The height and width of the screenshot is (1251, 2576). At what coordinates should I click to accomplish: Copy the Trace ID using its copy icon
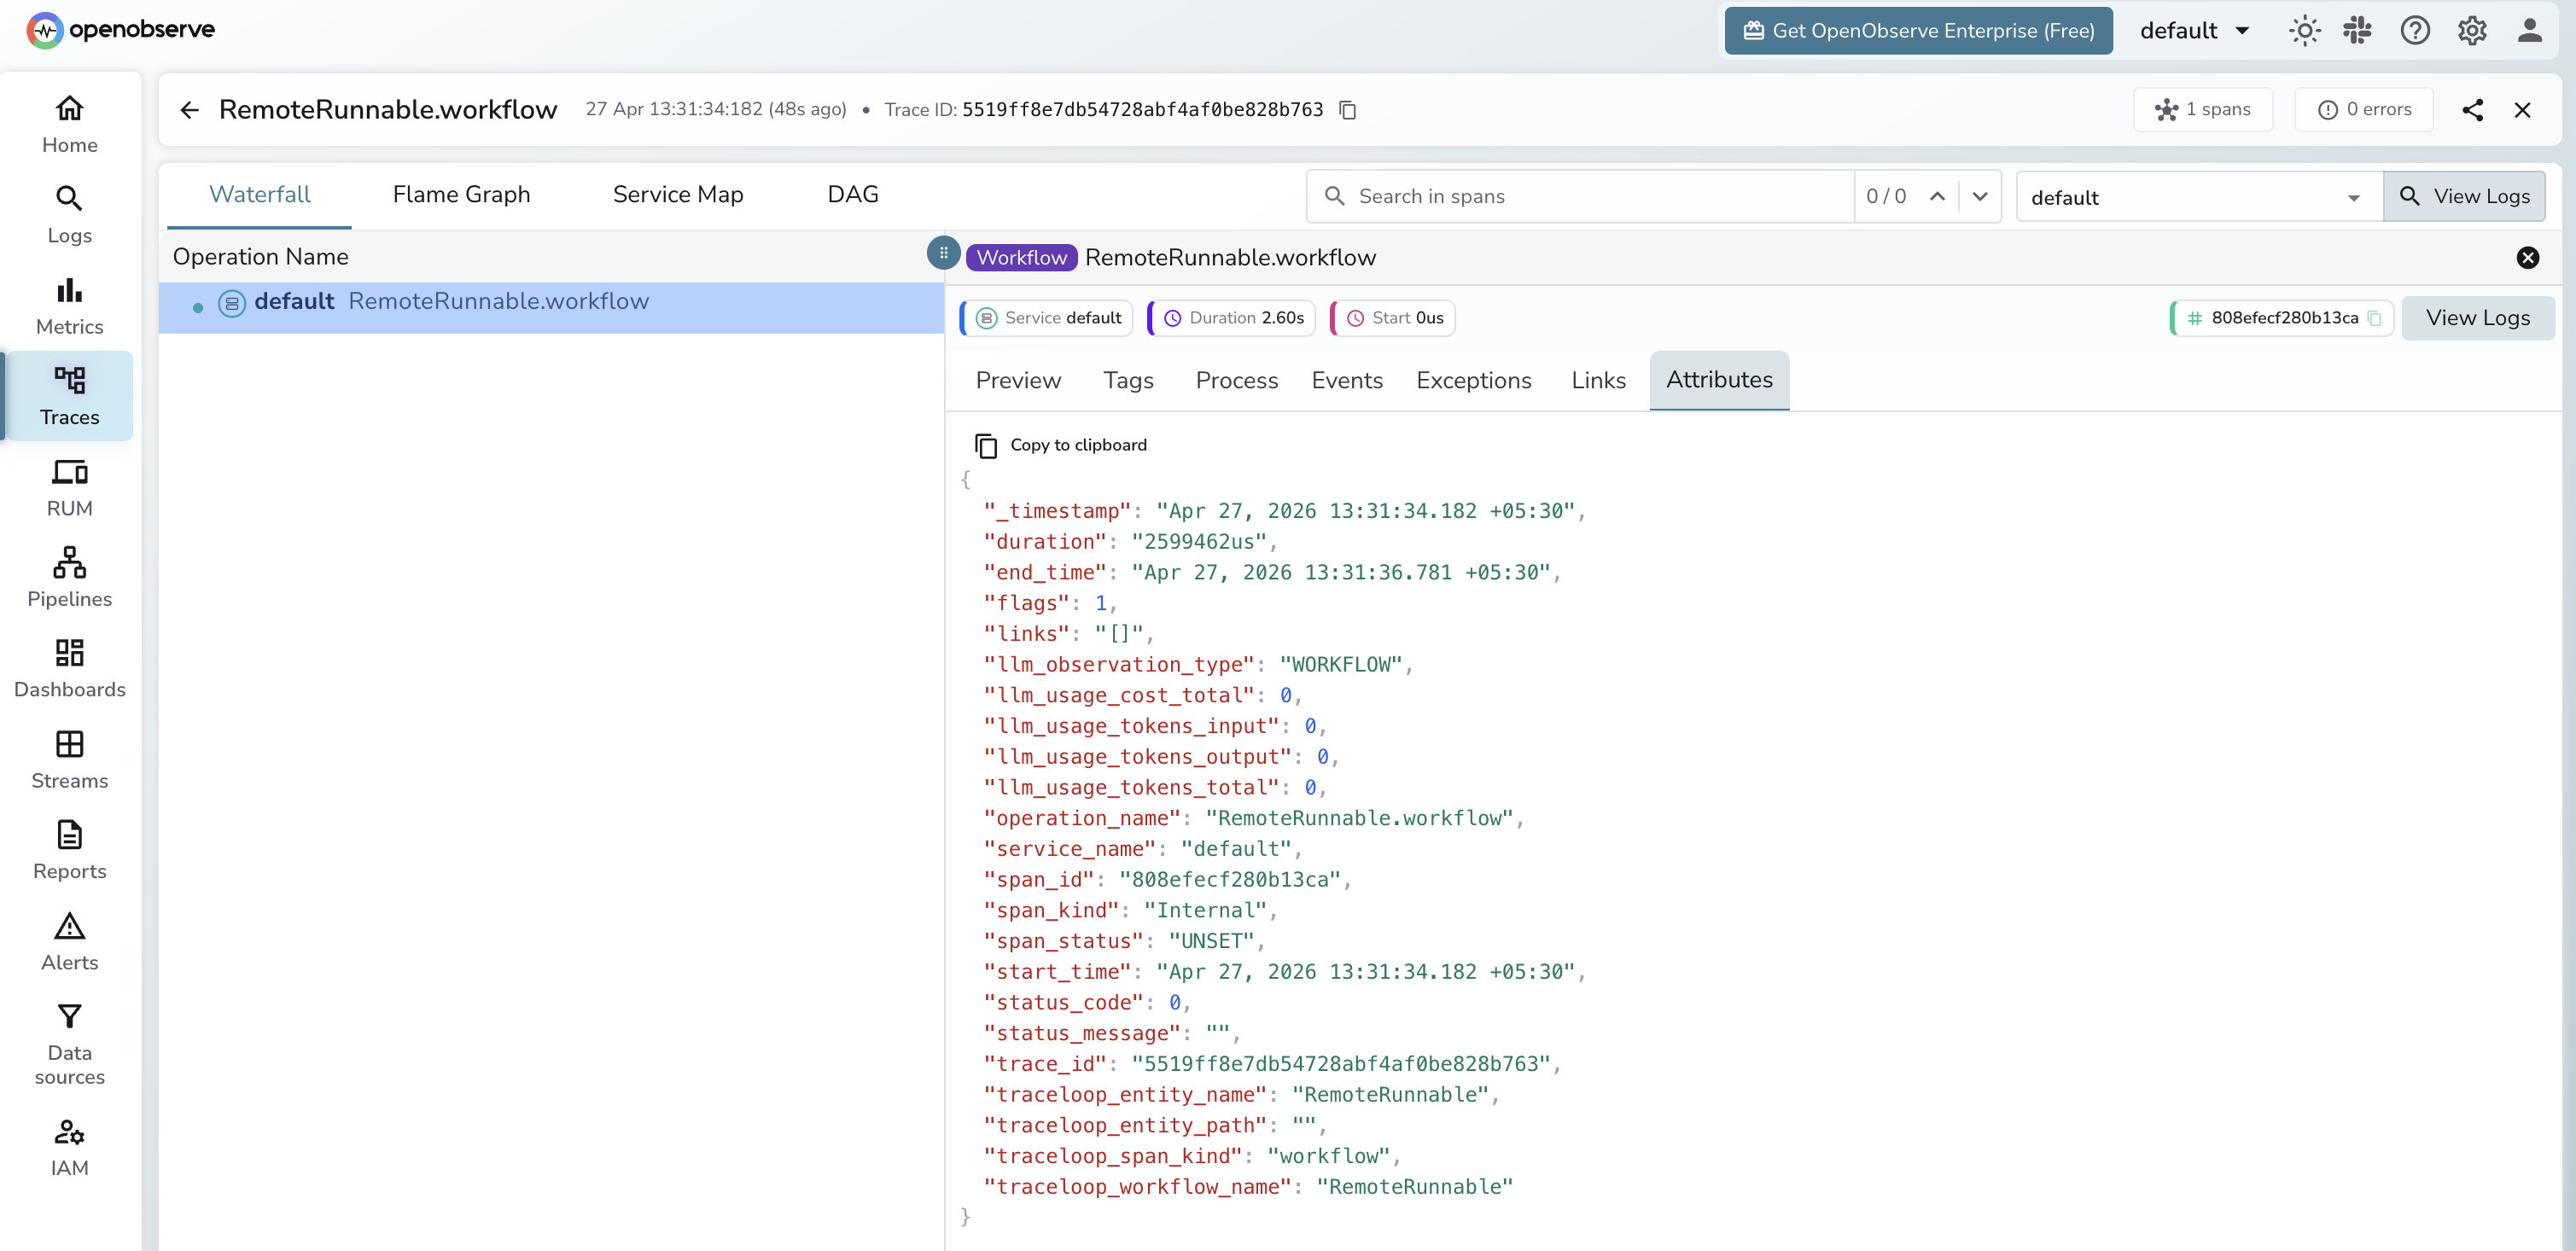1347,109
